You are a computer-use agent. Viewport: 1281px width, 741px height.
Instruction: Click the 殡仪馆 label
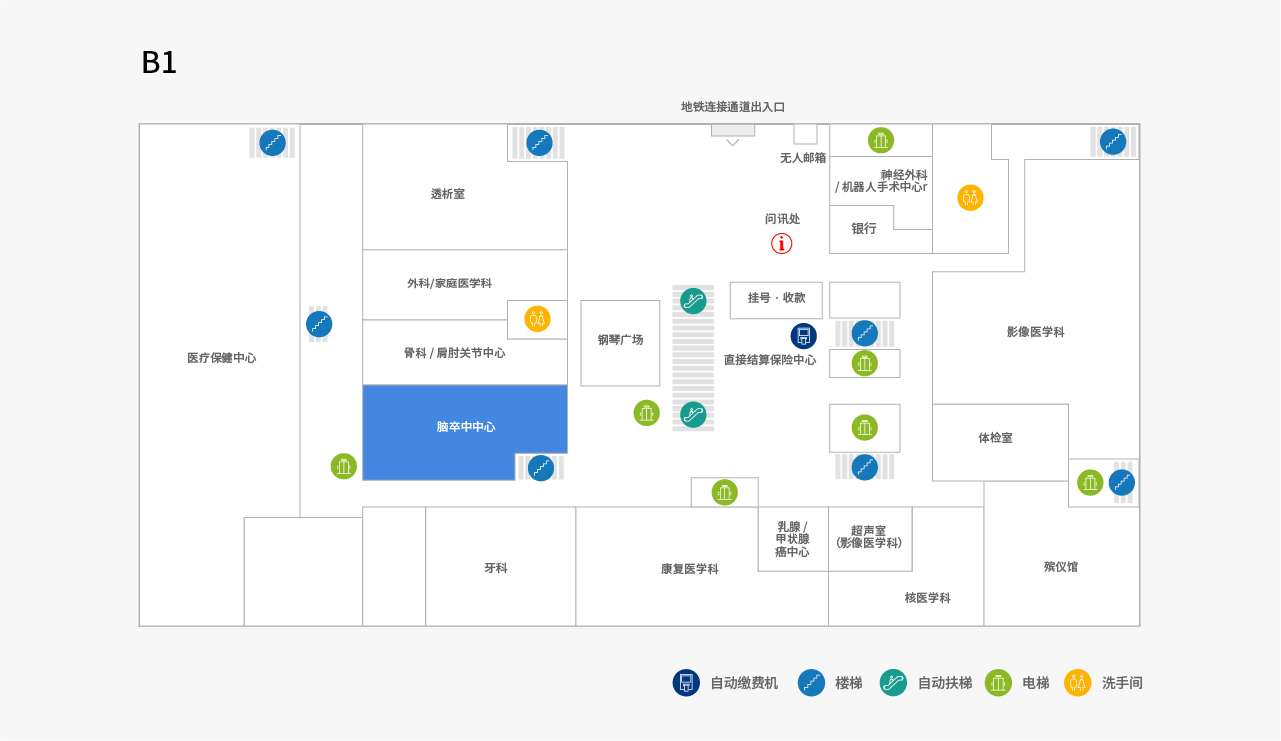[1061, 567]
